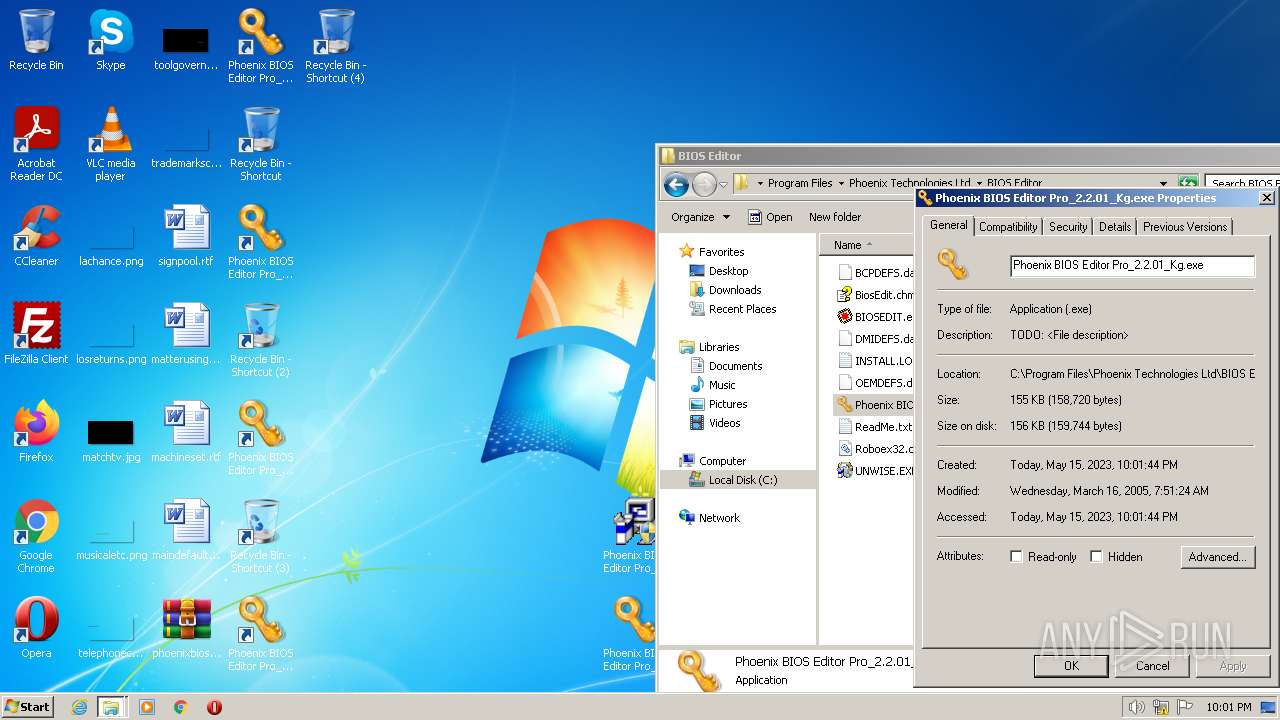
Task: Click New folder in Explorer toolbar
Action: pos(835,217)
